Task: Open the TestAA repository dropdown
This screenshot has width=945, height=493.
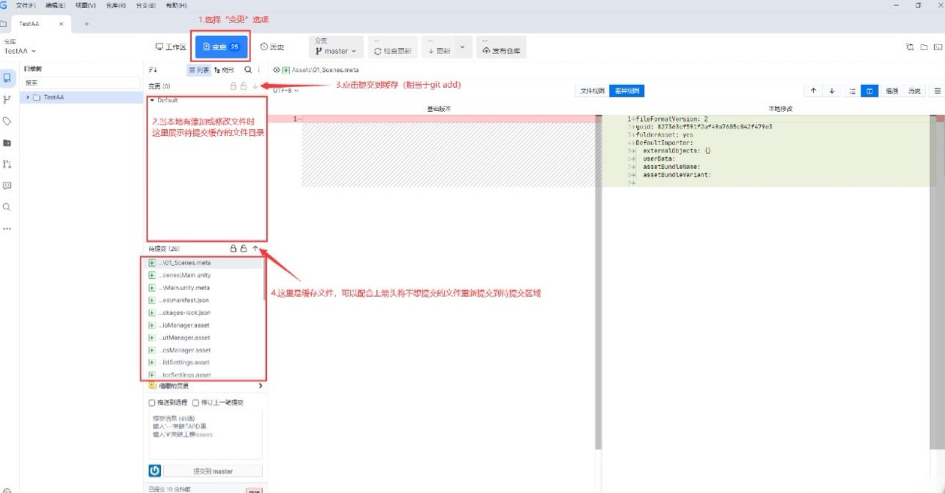Action: pos(20,51)
